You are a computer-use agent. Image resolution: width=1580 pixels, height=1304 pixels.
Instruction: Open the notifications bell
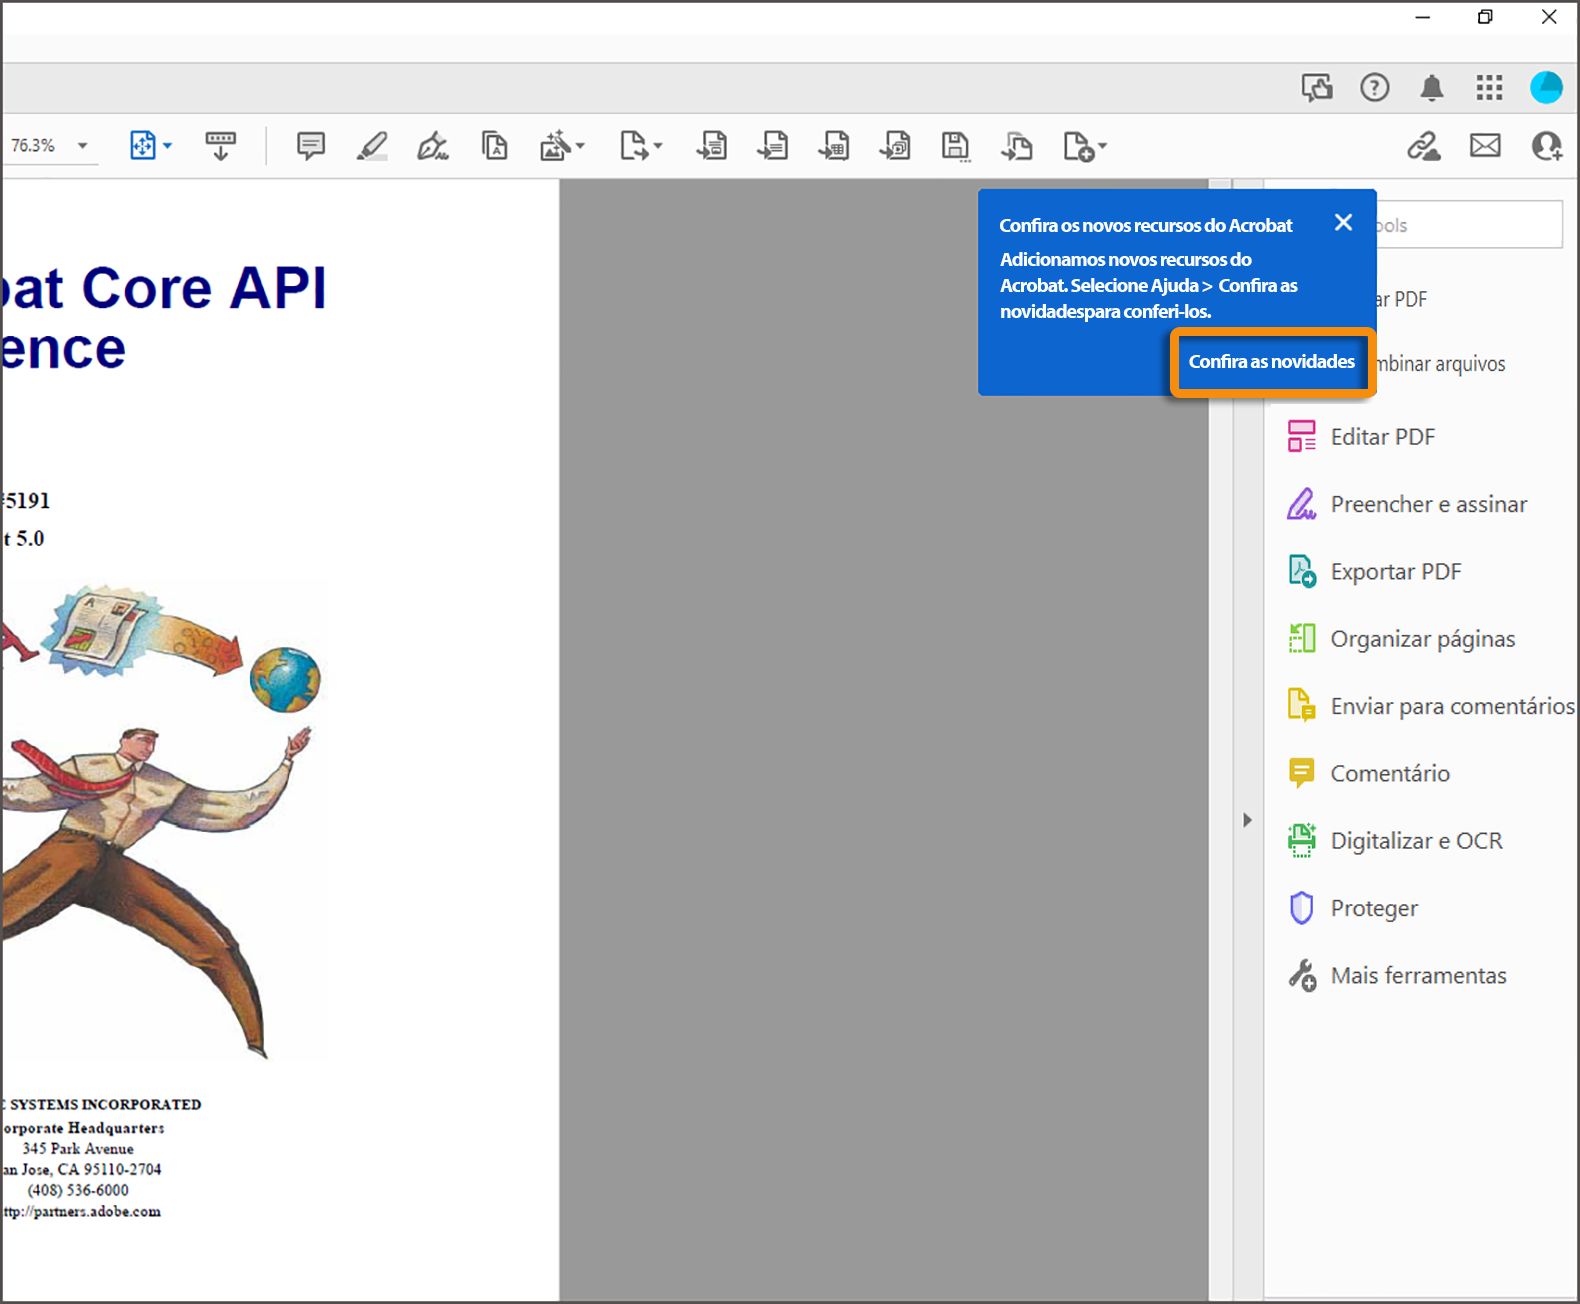pos(1432,88)
